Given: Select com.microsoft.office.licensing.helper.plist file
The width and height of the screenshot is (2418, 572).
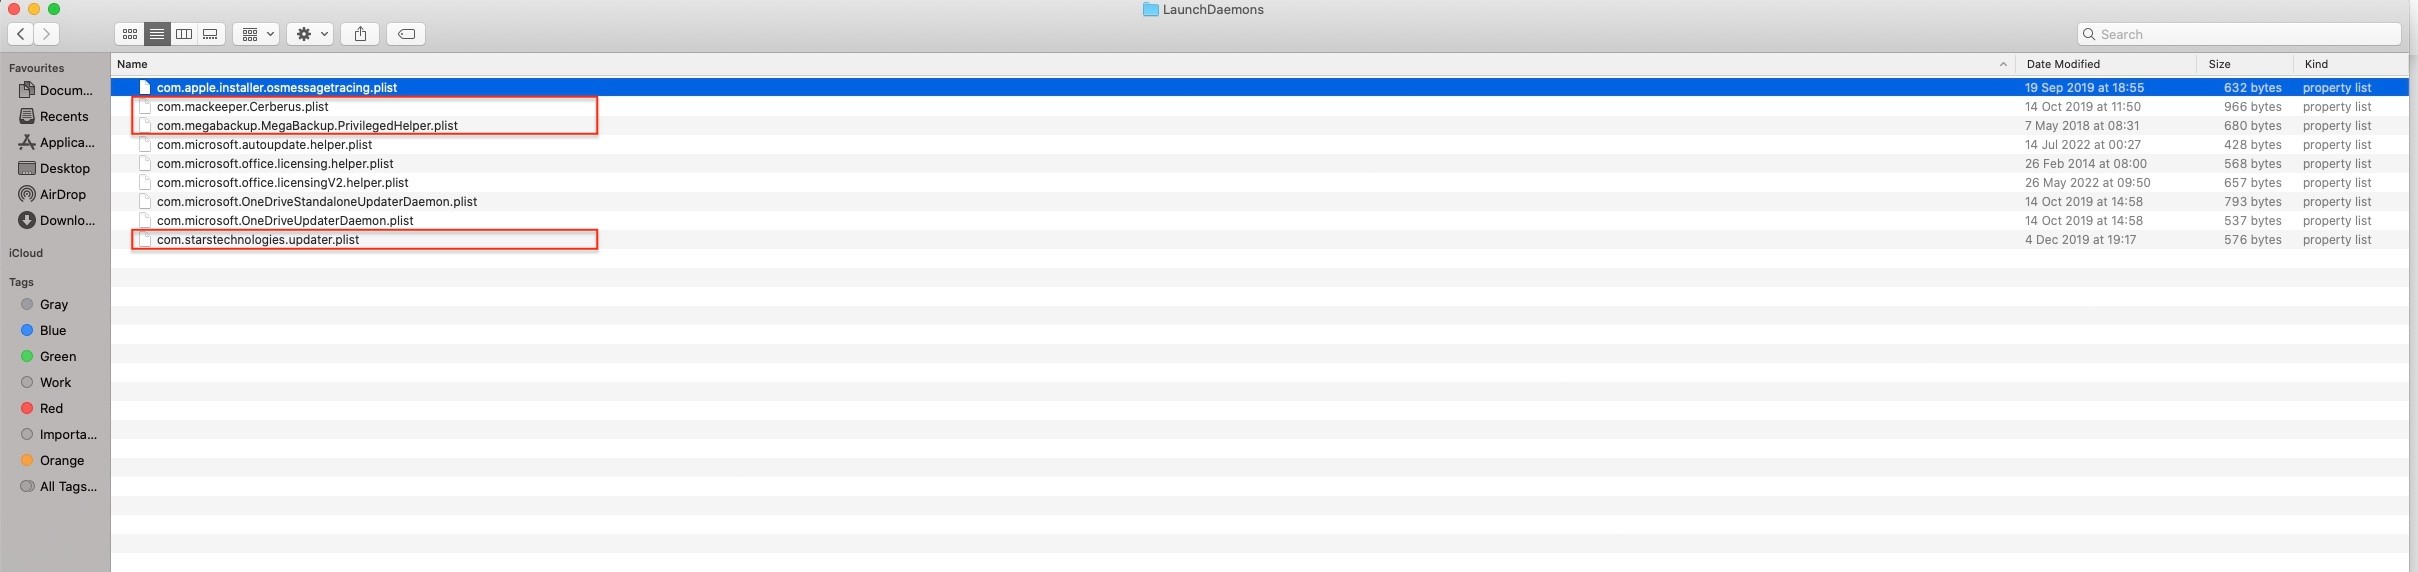Looking at the screenshot, I should pyautogui.click(x=1259, y=163).
